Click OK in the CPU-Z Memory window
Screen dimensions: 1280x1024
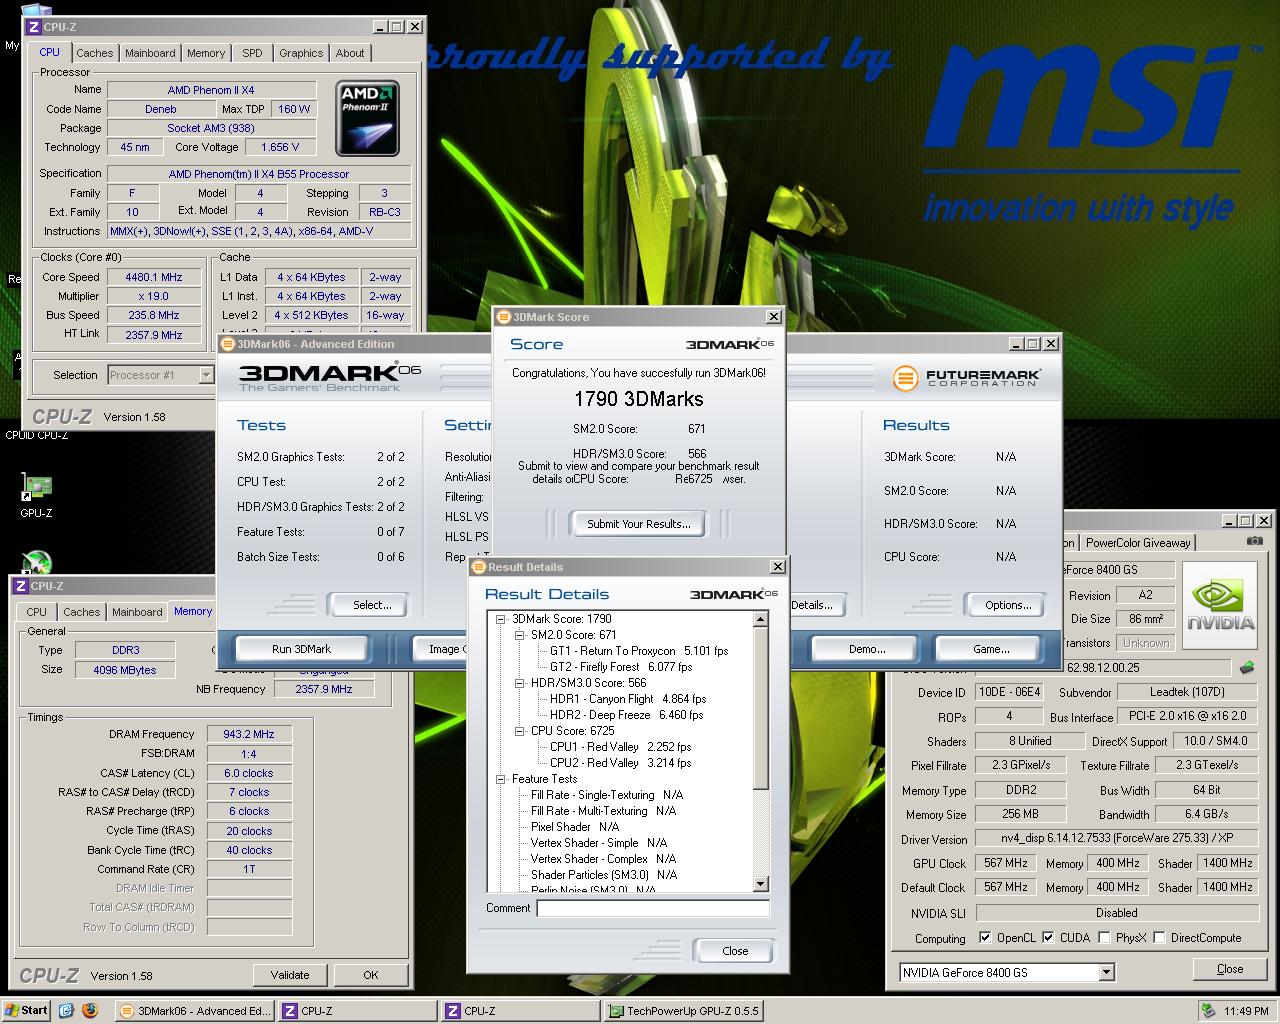point(371,975)
